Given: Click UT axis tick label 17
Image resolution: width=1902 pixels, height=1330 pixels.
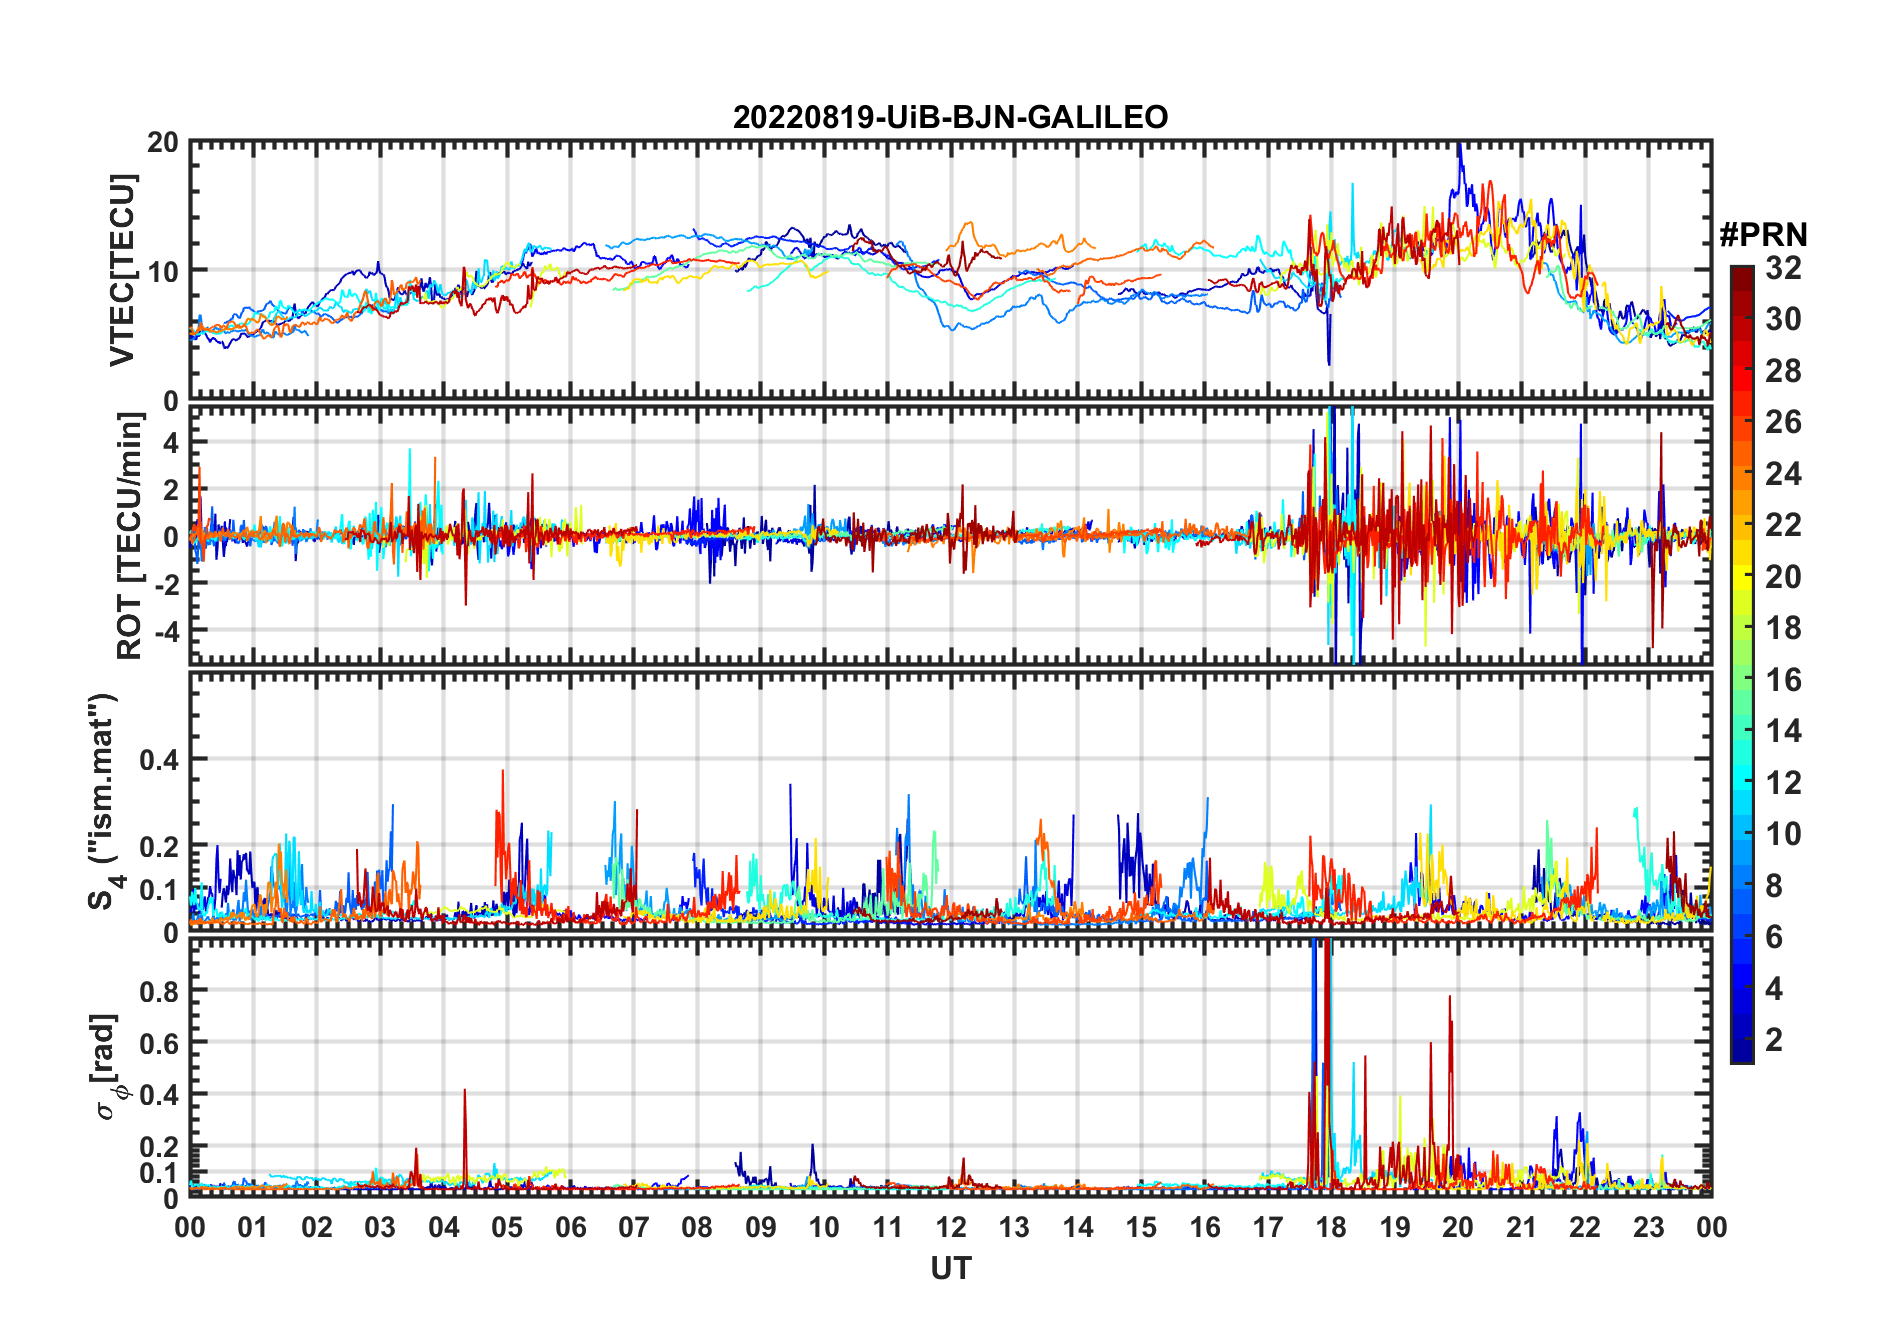Looking at the screenshot, I should click(x=1268, y=1228).
